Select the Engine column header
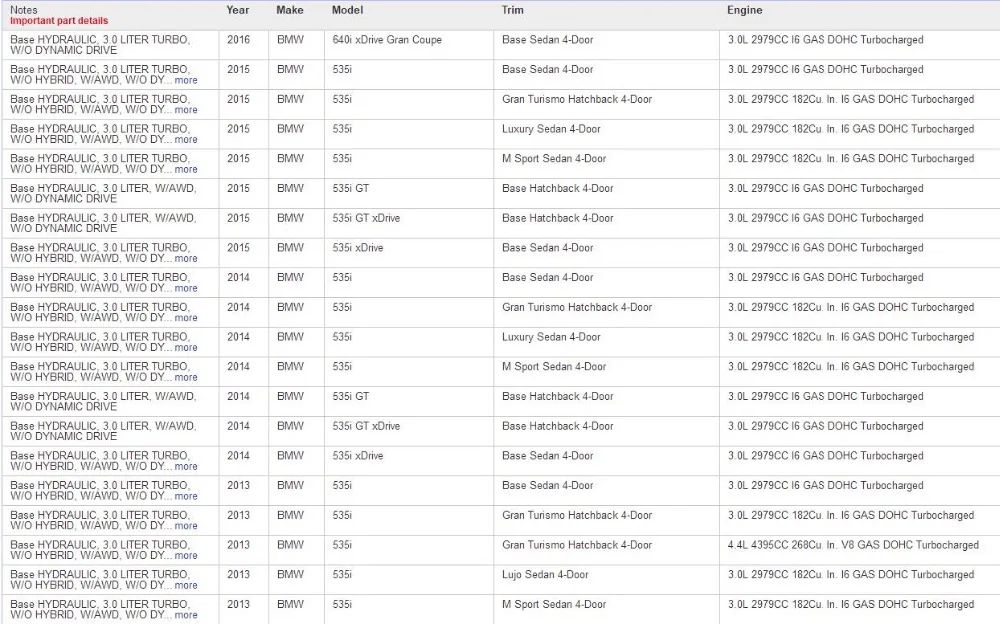This screenshot has height=624, width=1000. click(745, 10)
